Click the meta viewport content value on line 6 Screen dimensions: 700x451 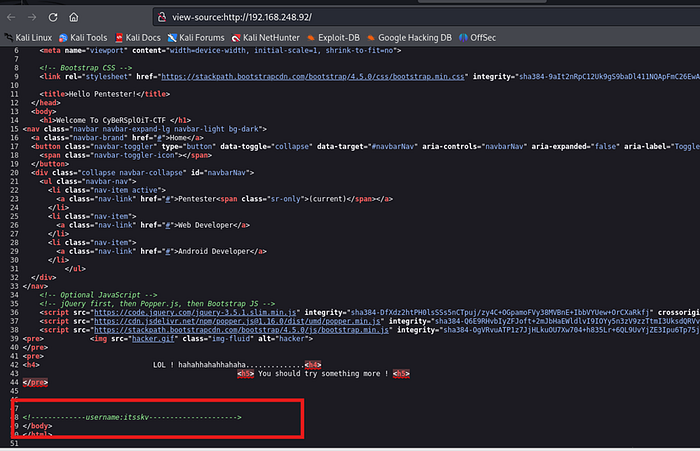click(283, 50)
